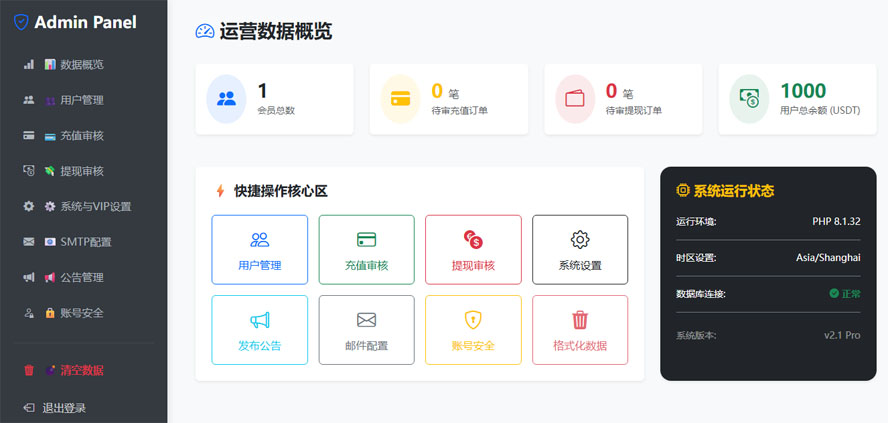Open 账号安全 from the sidebar menu
888x423 pixels.
point(84,313)
